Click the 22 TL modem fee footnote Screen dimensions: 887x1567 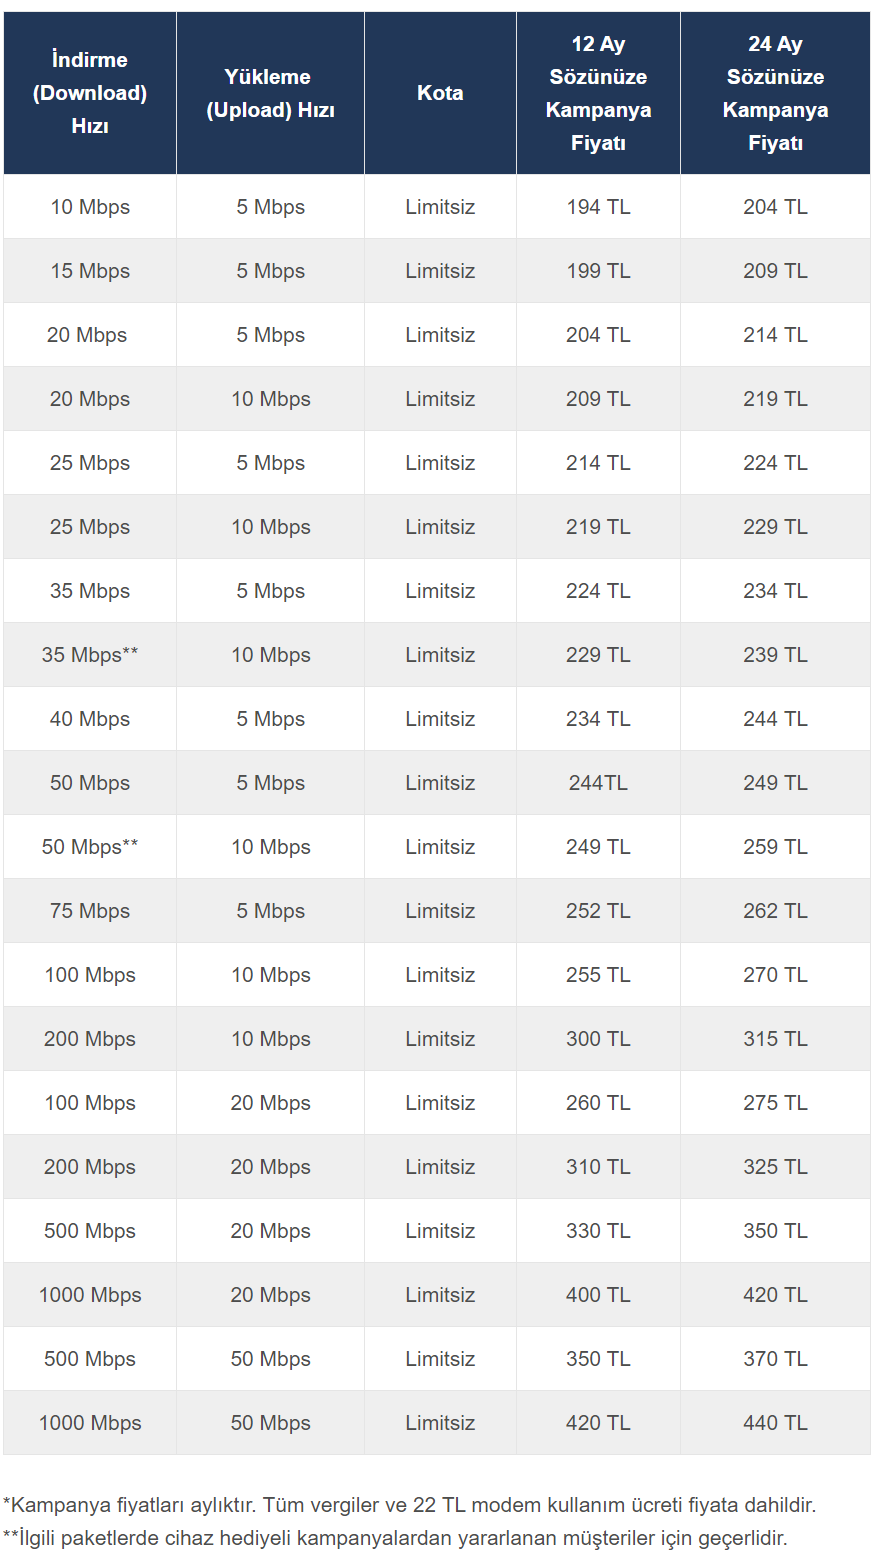point(410,1505)
